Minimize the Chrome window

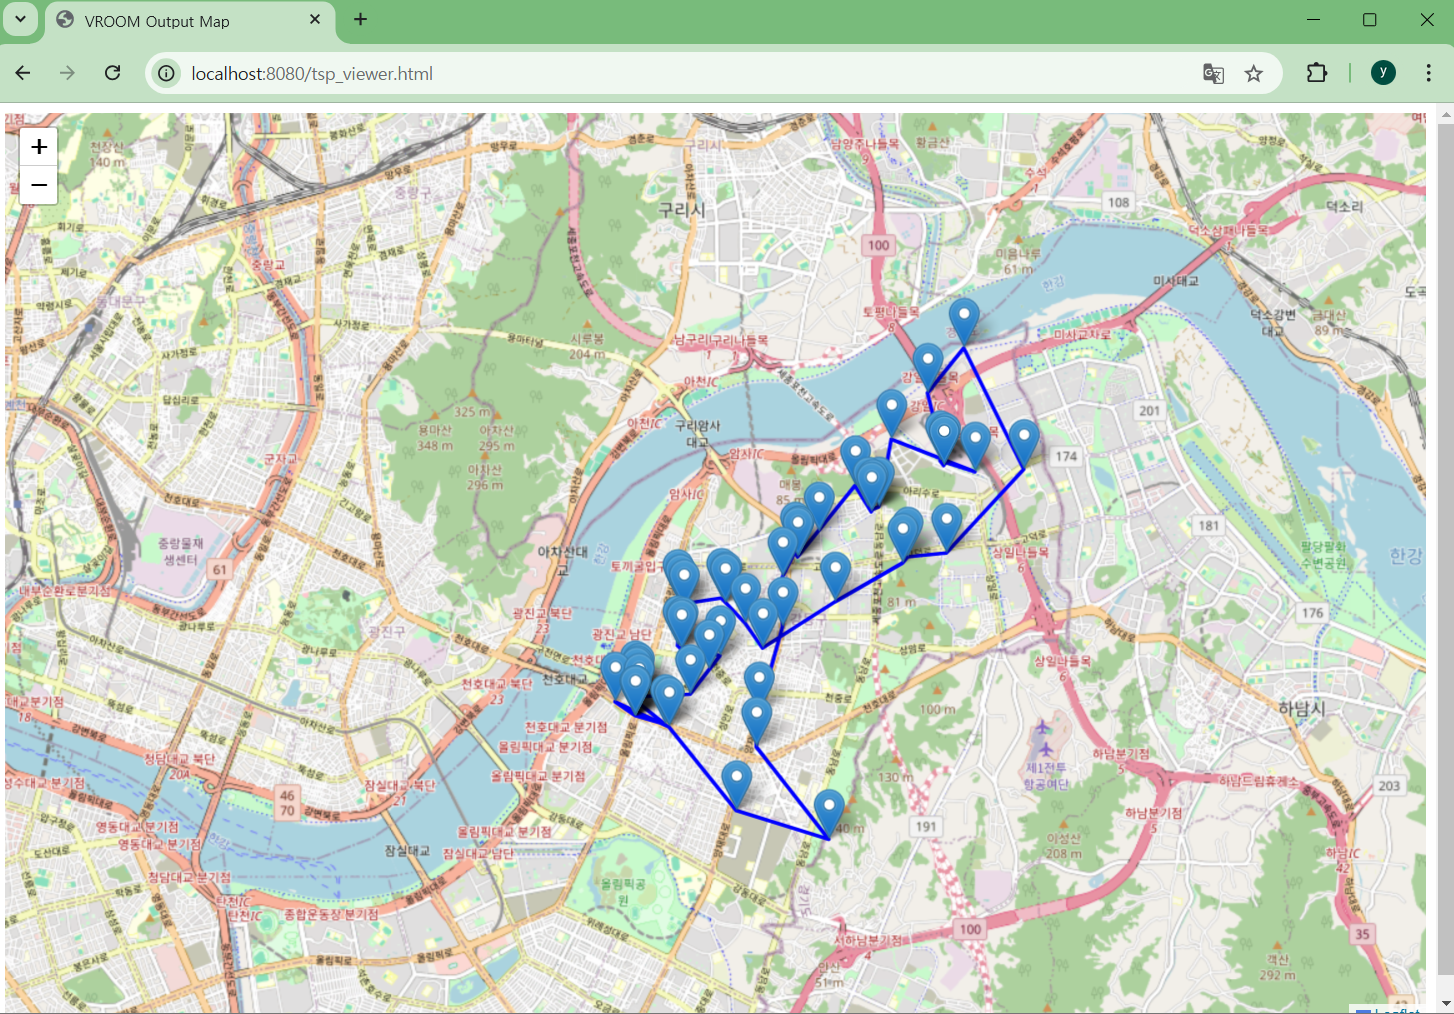[1314, 20]
